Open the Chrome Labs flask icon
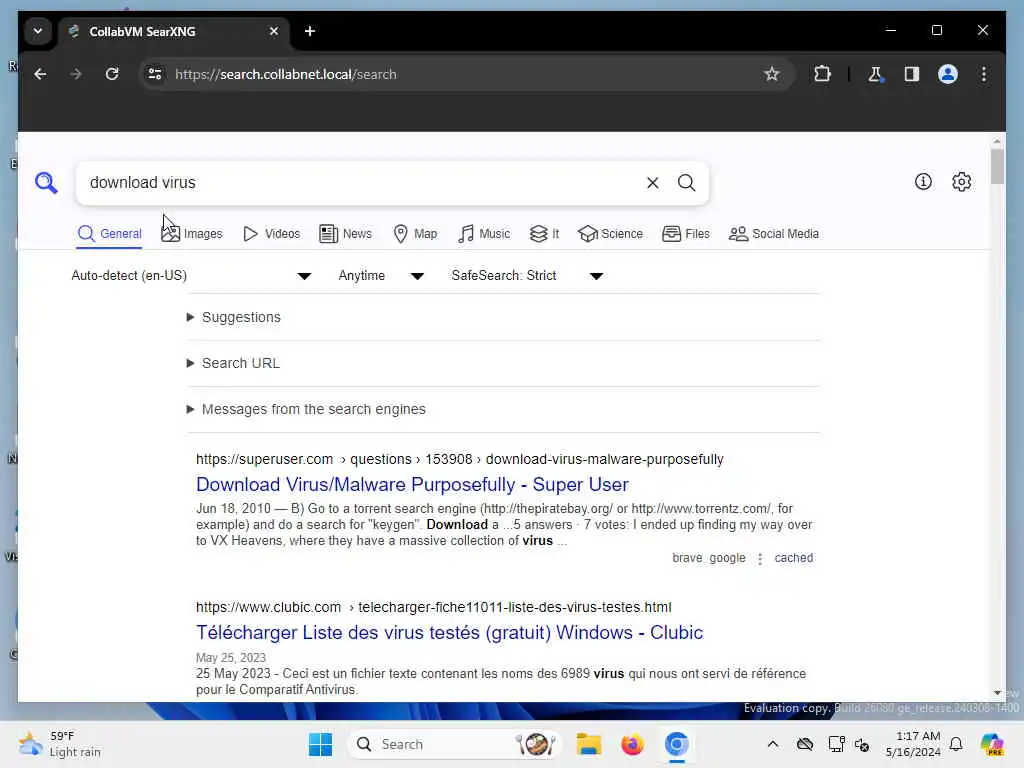The height and width of the screenshot is (768, 1024). point(875,74)
